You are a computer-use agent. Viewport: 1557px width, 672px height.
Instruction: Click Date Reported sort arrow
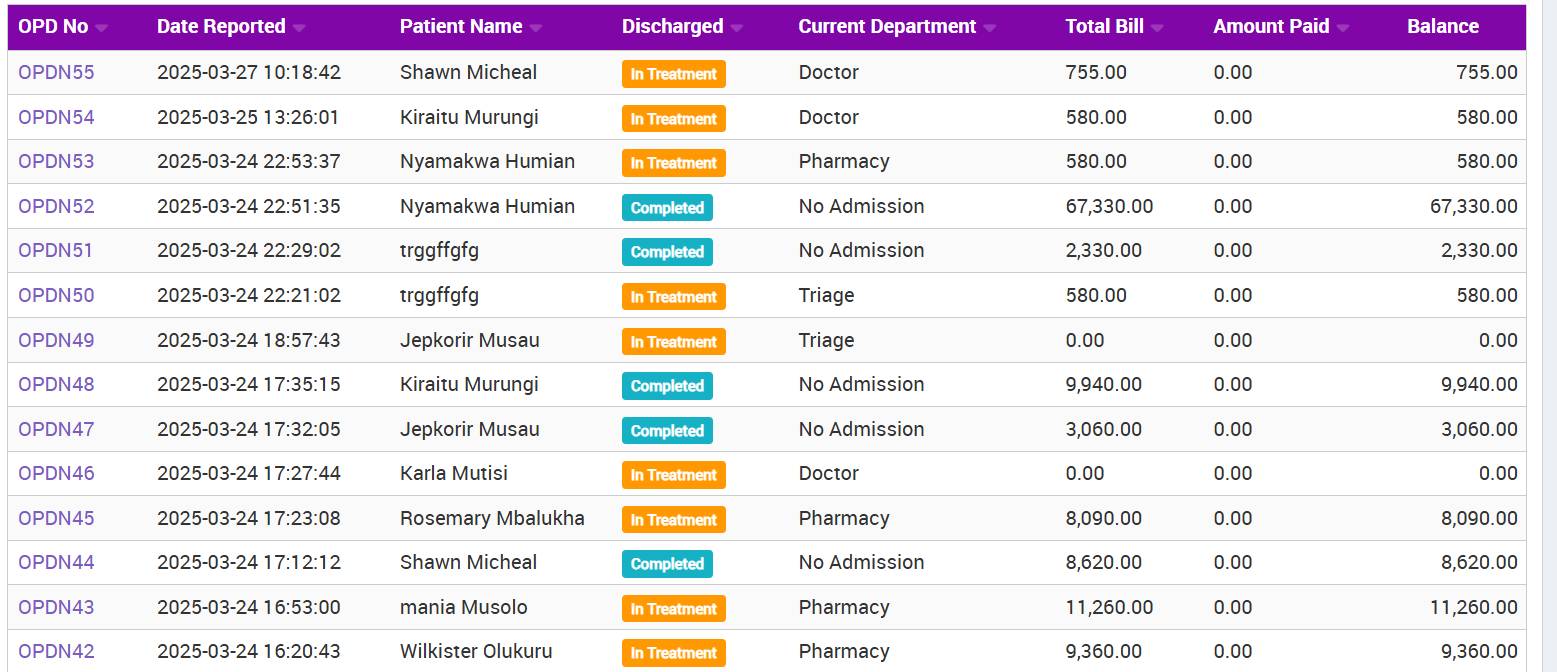pyautogui.click(x=299, y=29)
